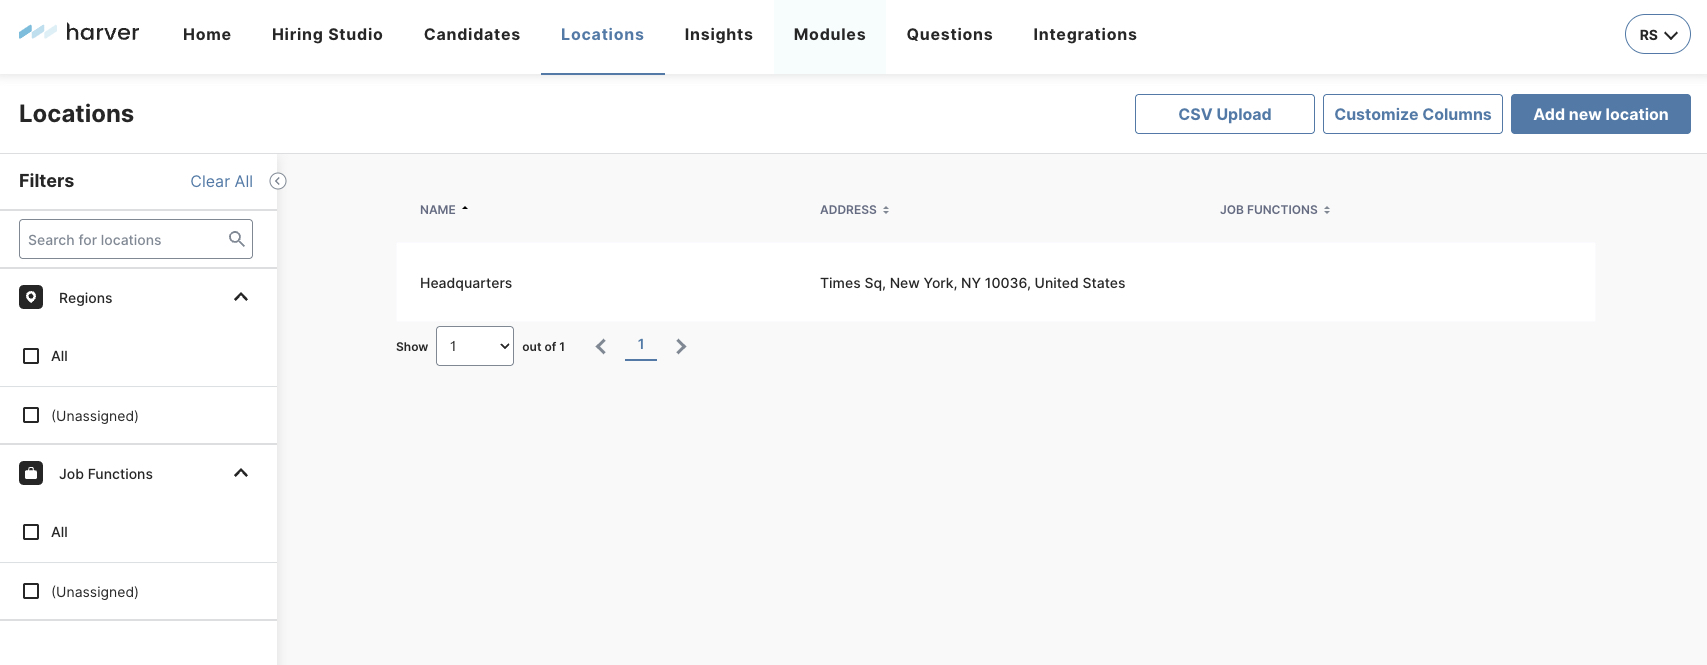
Task: Click the Harver logo
Action: (79, 33)
